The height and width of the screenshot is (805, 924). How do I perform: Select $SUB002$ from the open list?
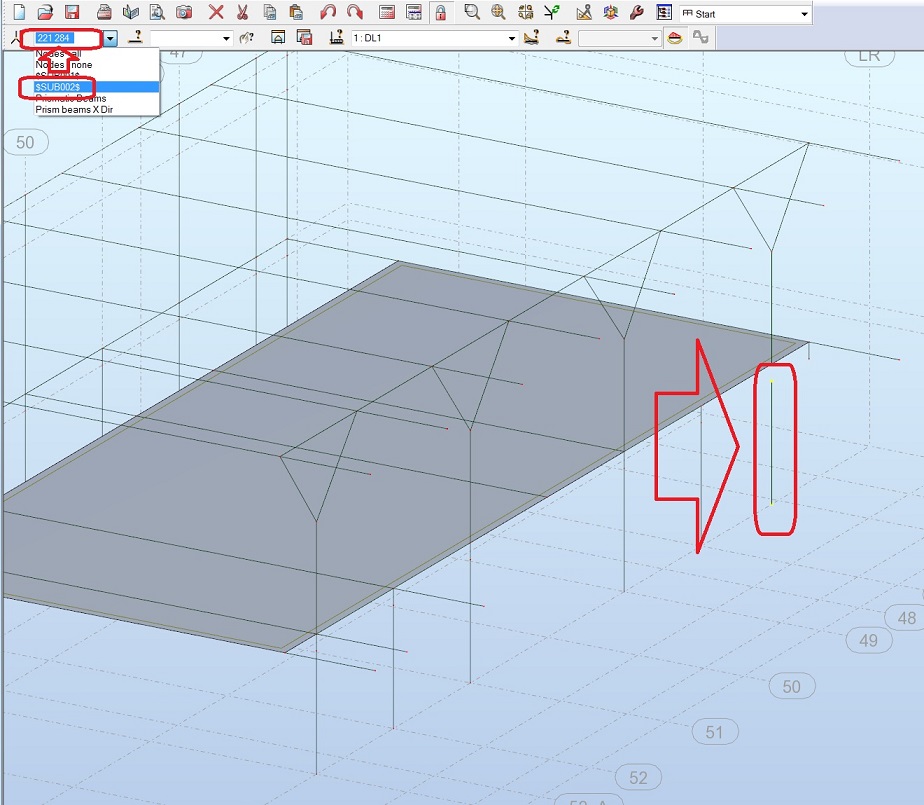tap(60, 88)
